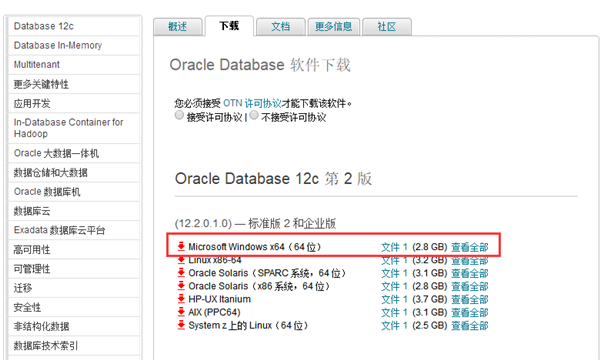The height and width of the screenshot is (360, 600).
Task: Click download icon beside HP-UX Itanium
Action: [x=181, y=299]
